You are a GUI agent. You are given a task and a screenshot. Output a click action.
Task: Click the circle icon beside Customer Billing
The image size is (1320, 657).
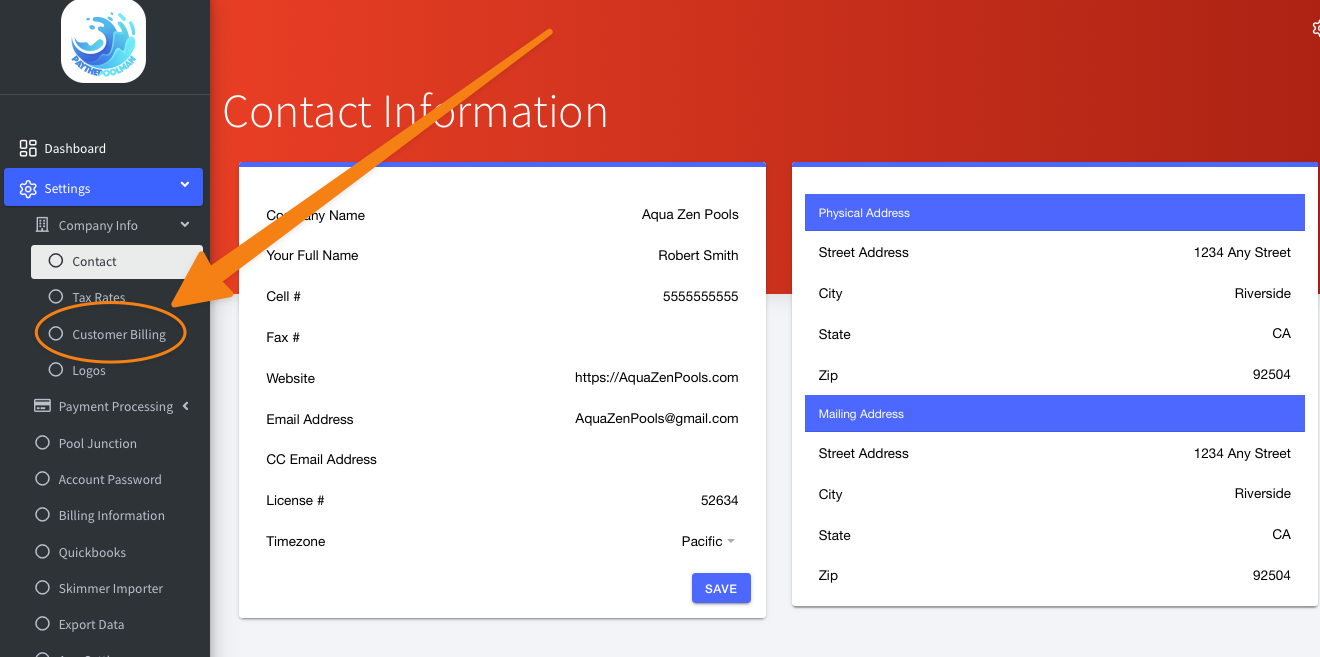[56, 334]
